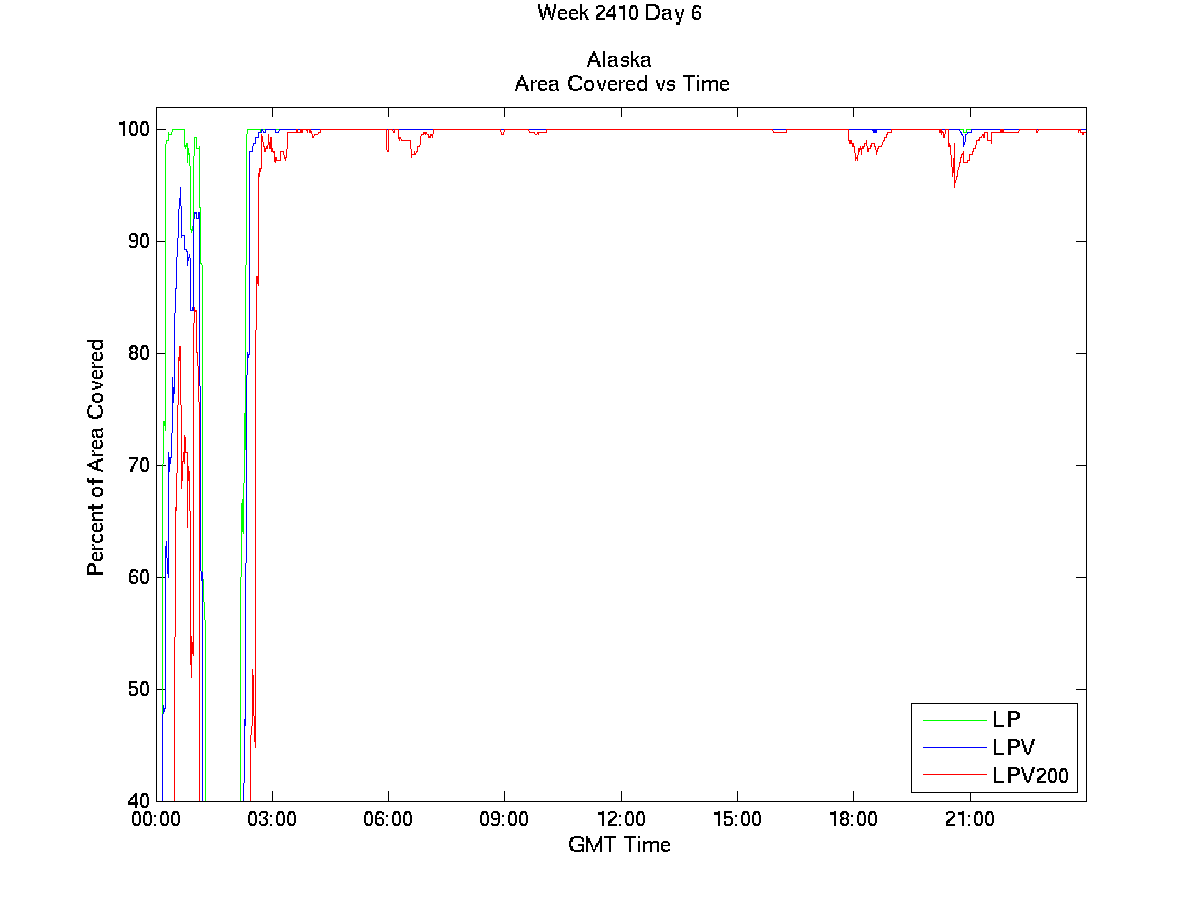
Task: Select the LPV legend label
Action: coord(1013,747)
